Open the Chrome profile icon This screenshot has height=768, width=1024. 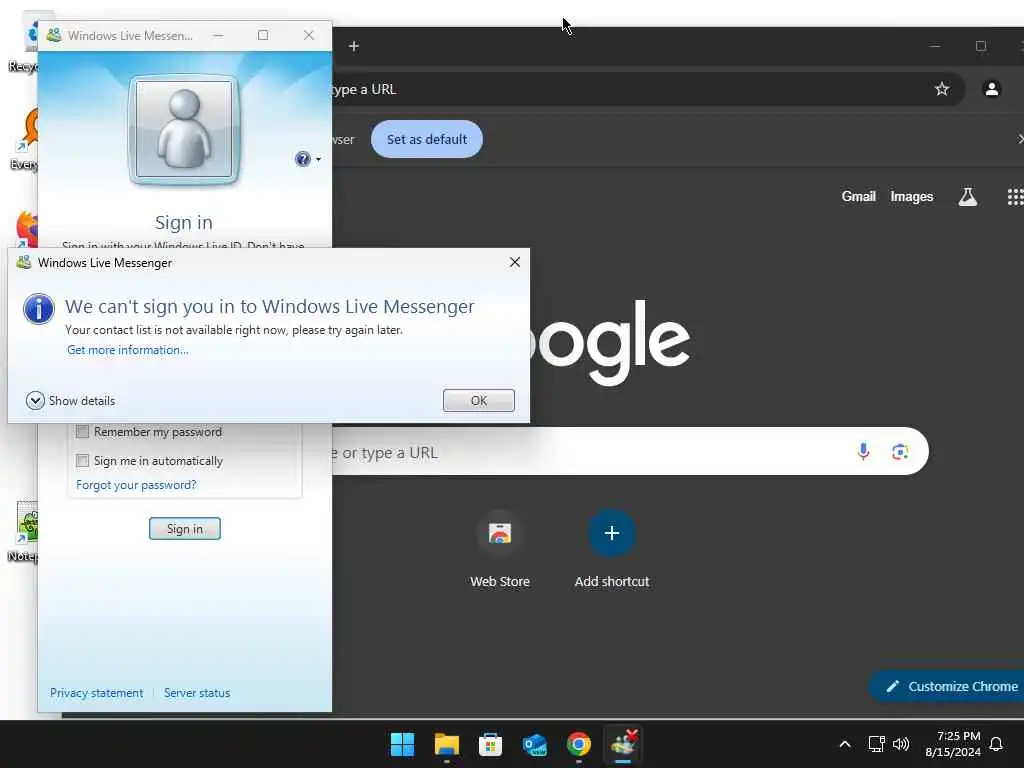991,89
